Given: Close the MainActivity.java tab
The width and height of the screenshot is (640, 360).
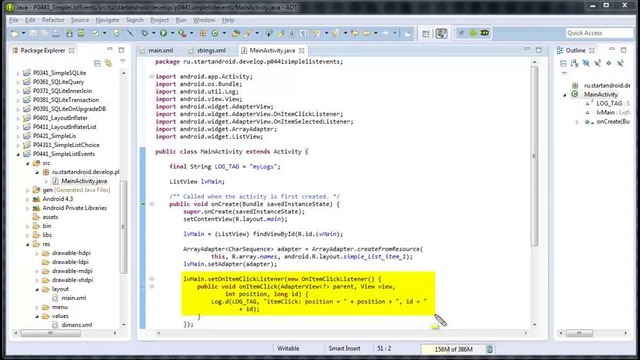Looking at the screenshot, I should tap(302, 51).
